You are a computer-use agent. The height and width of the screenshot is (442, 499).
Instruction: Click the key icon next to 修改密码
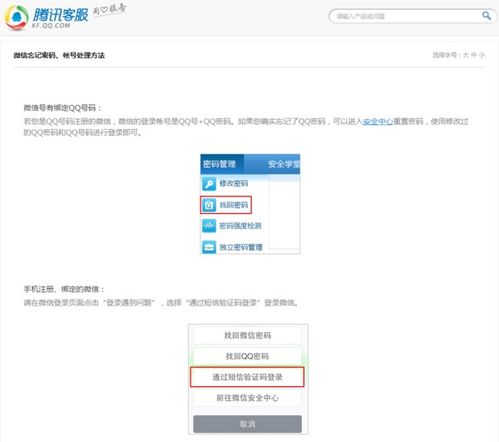[x=209, y=184]
